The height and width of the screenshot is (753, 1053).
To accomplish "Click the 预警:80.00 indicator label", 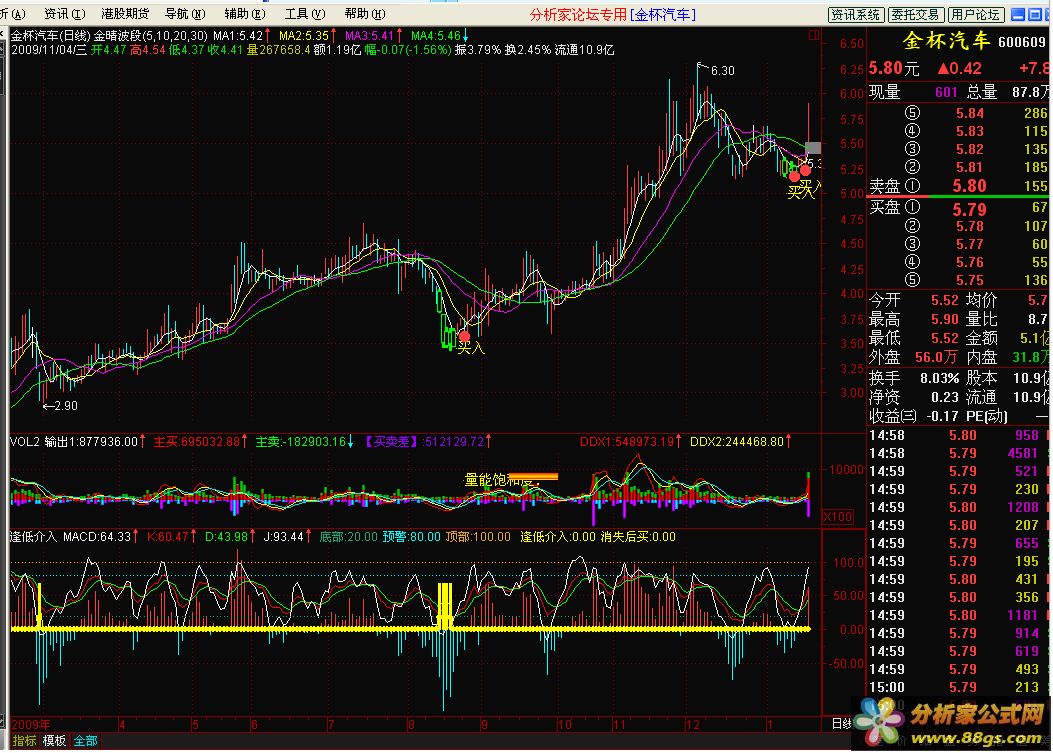I will pos(412,537).
